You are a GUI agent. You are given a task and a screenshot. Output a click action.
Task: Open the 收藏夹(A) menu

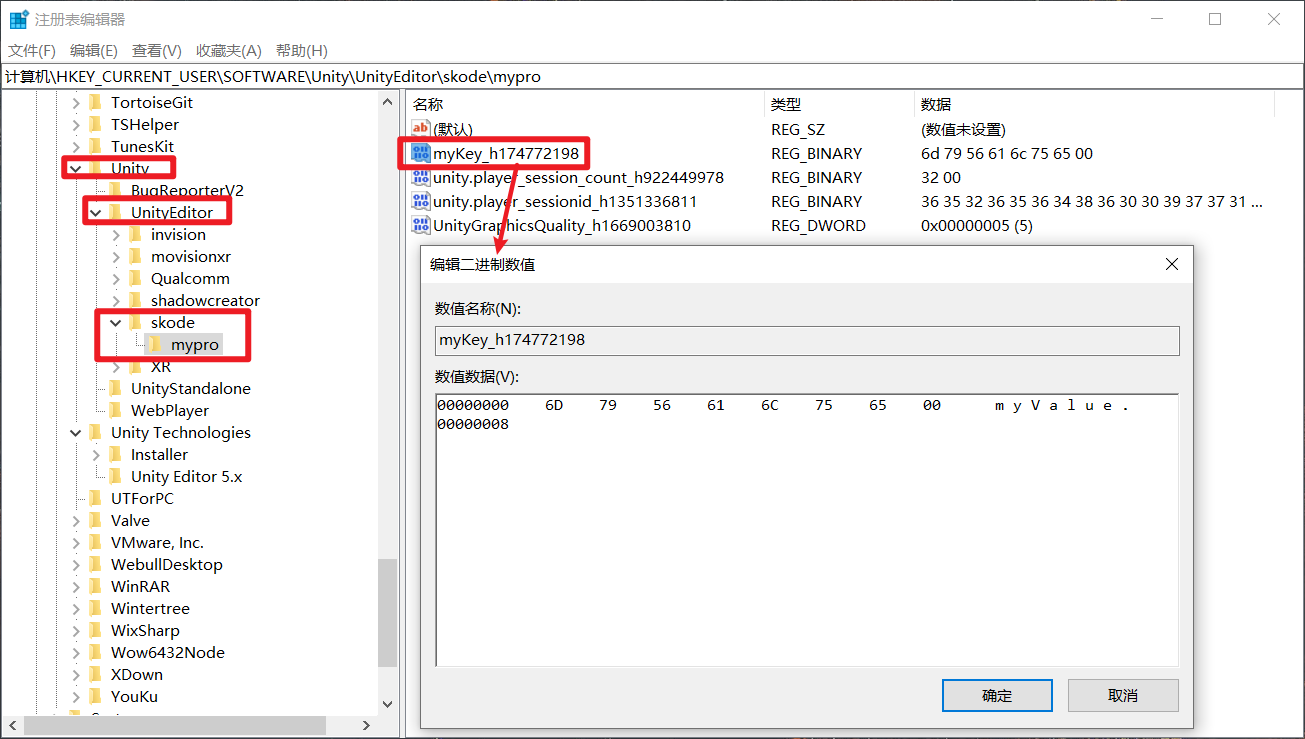click(228, 51)
